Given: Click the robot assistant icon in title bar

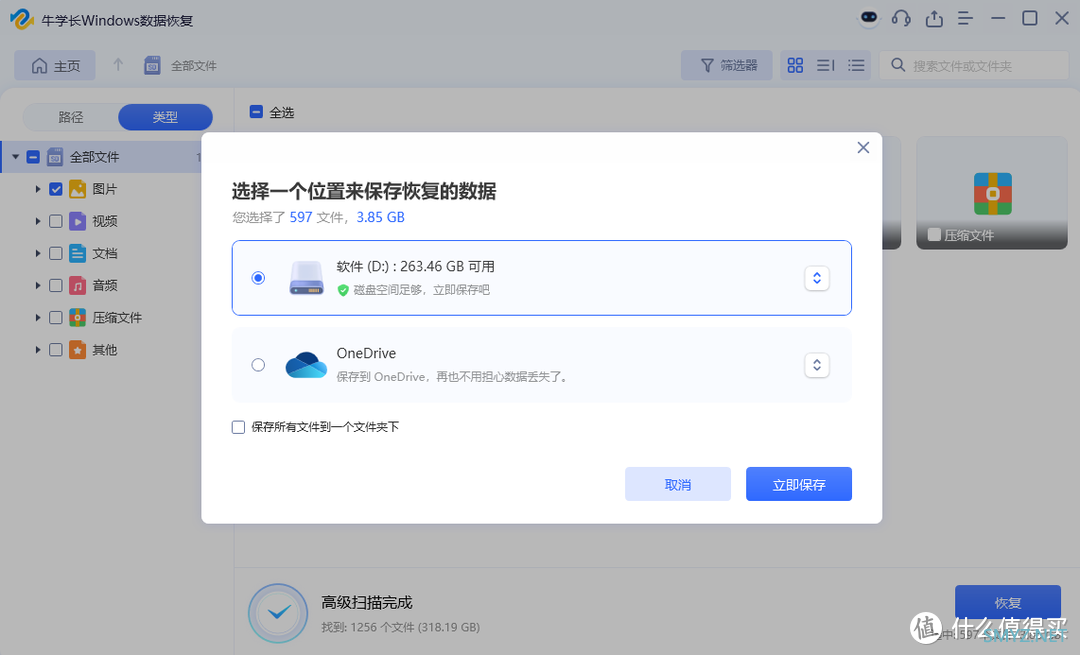Looking at the screenshot, I should [x=870, y=18].
